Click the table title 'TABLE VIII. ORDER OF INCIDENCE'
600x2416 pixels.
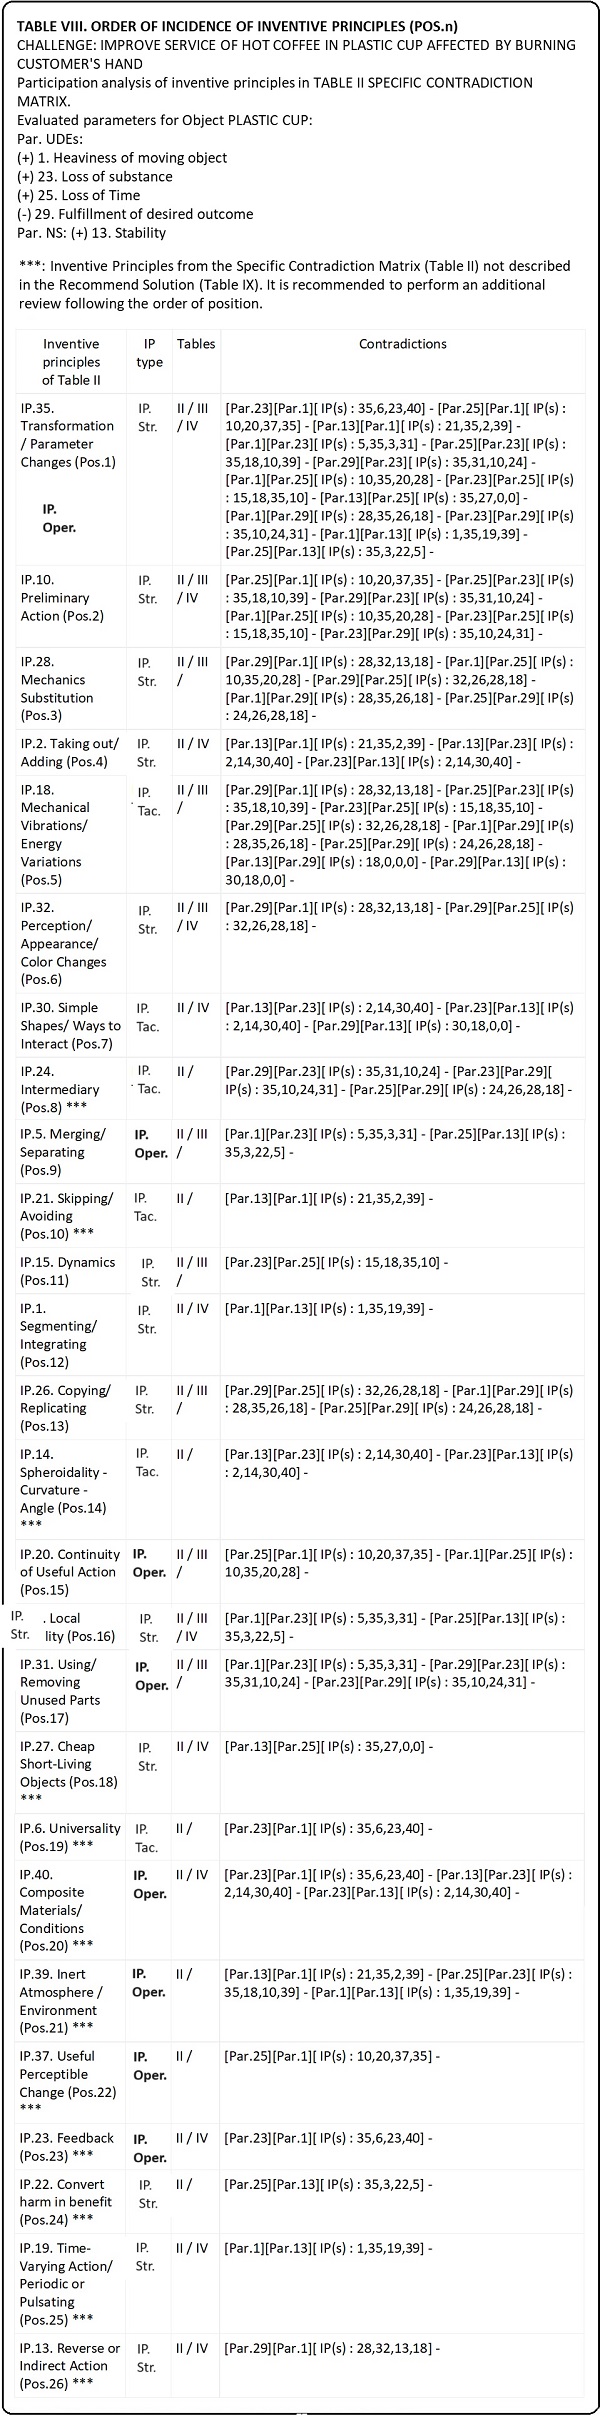232,26
